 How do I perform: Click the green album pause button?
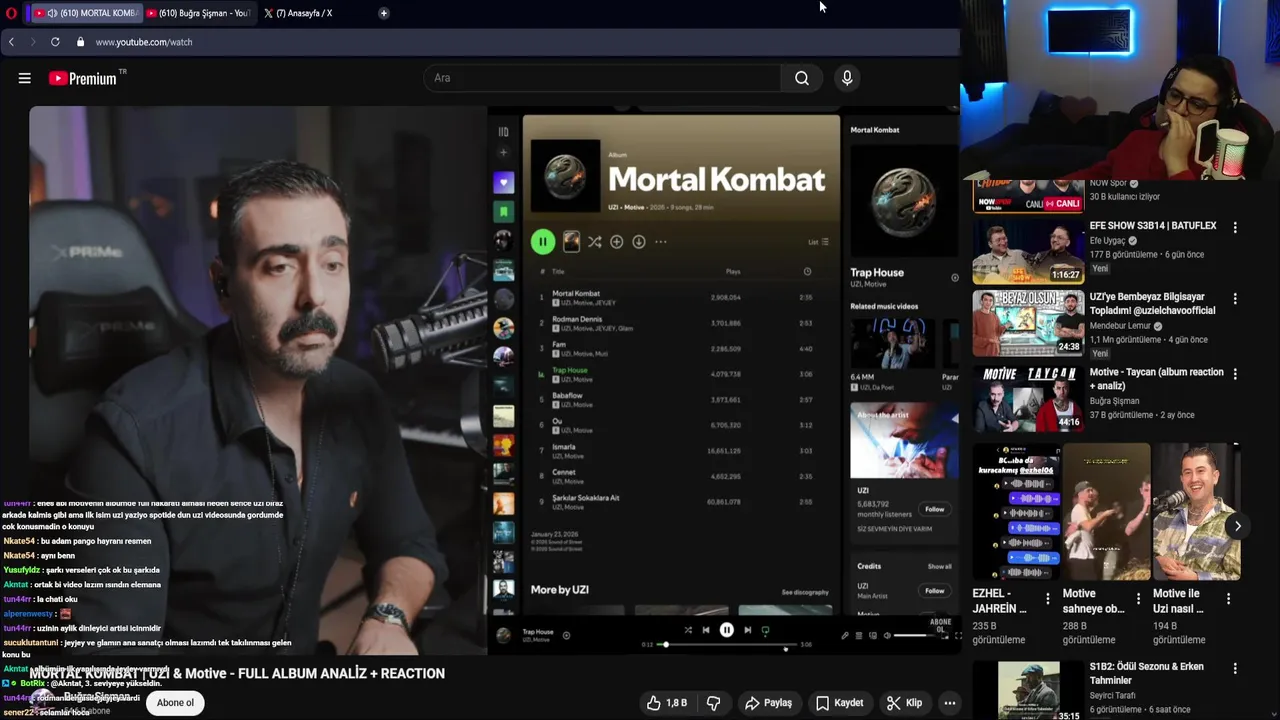tap(543, 241)
